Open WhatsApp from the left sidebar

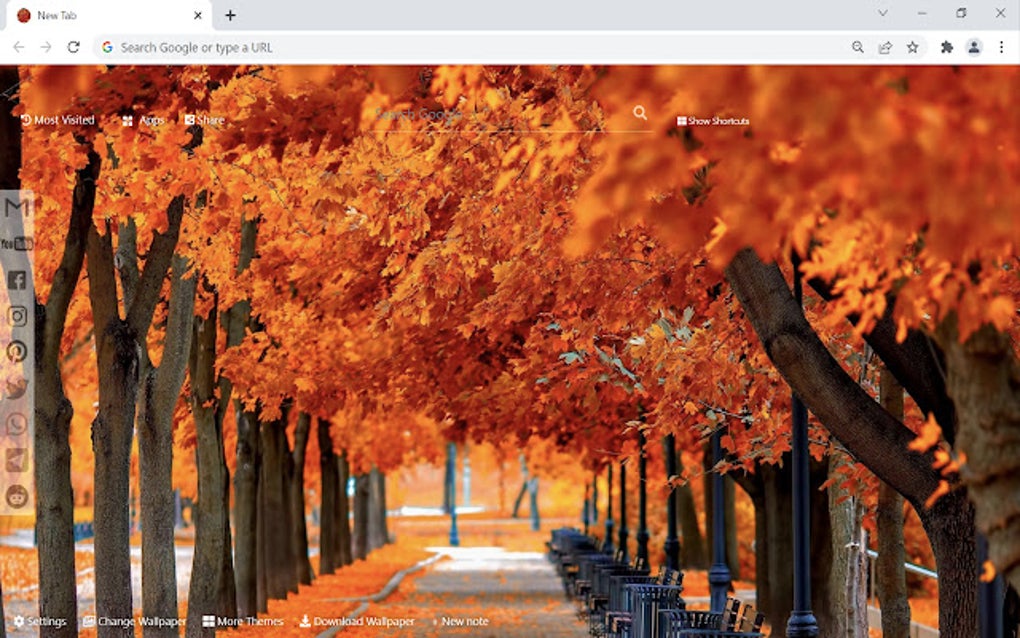click(x=16, y=424)
